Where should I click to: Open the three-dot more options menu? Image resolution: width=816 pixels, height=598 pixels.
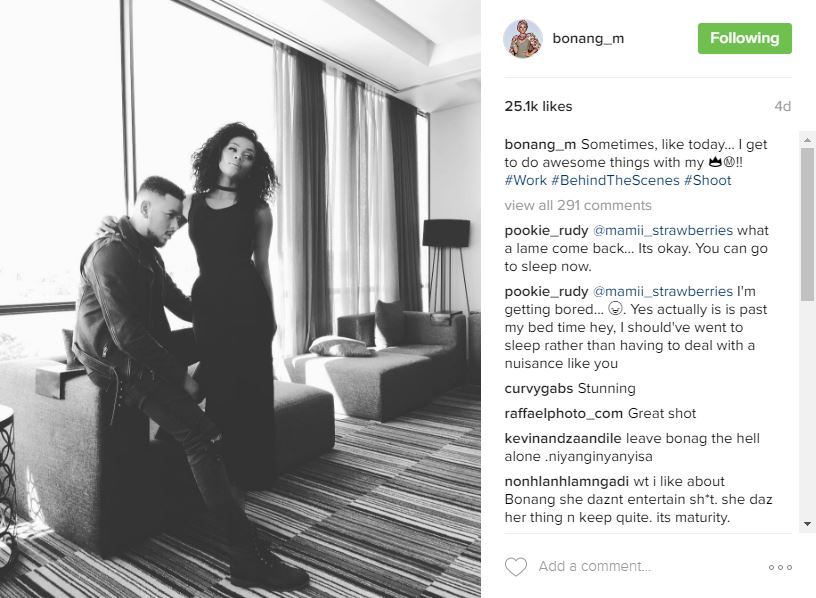(780, 567)
